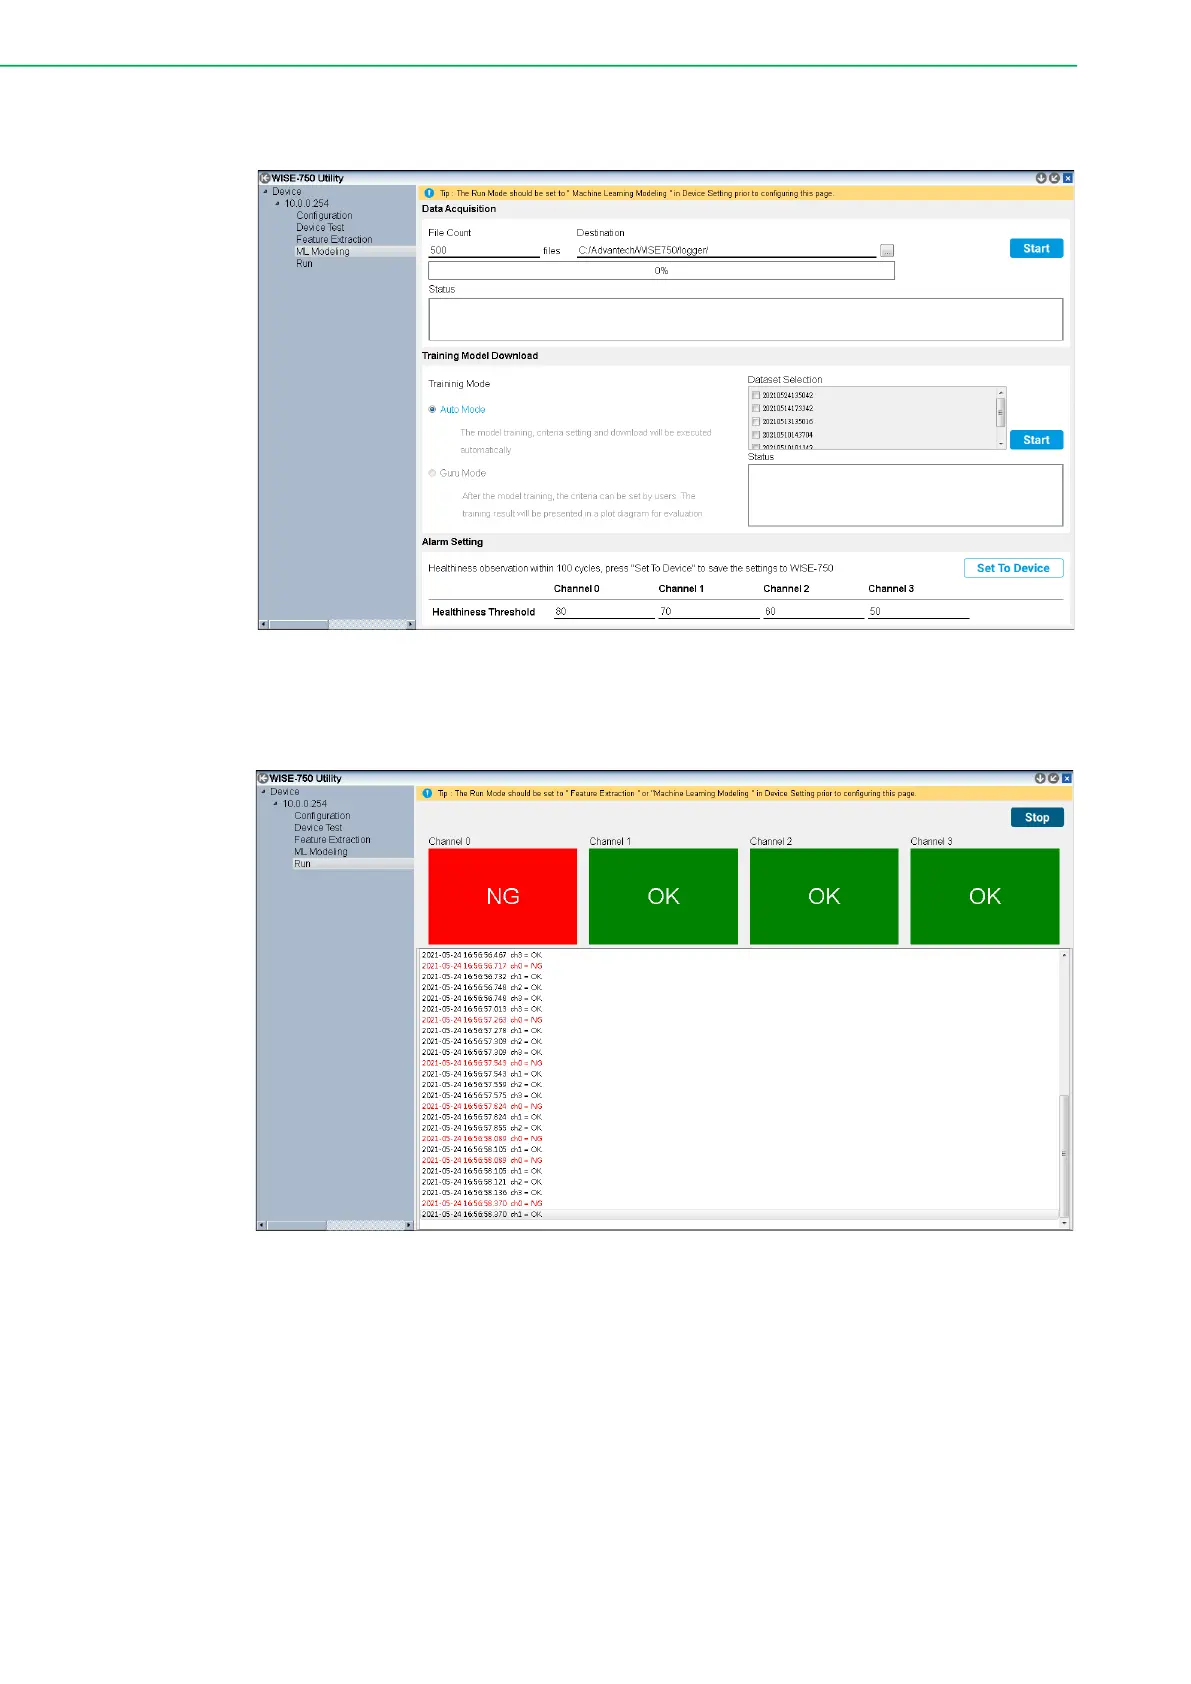Click the down-arrow title bar icon above Stop button
Image resolution: width=1191 pixels, height=1684 pixels.
tap(1039, 778)
